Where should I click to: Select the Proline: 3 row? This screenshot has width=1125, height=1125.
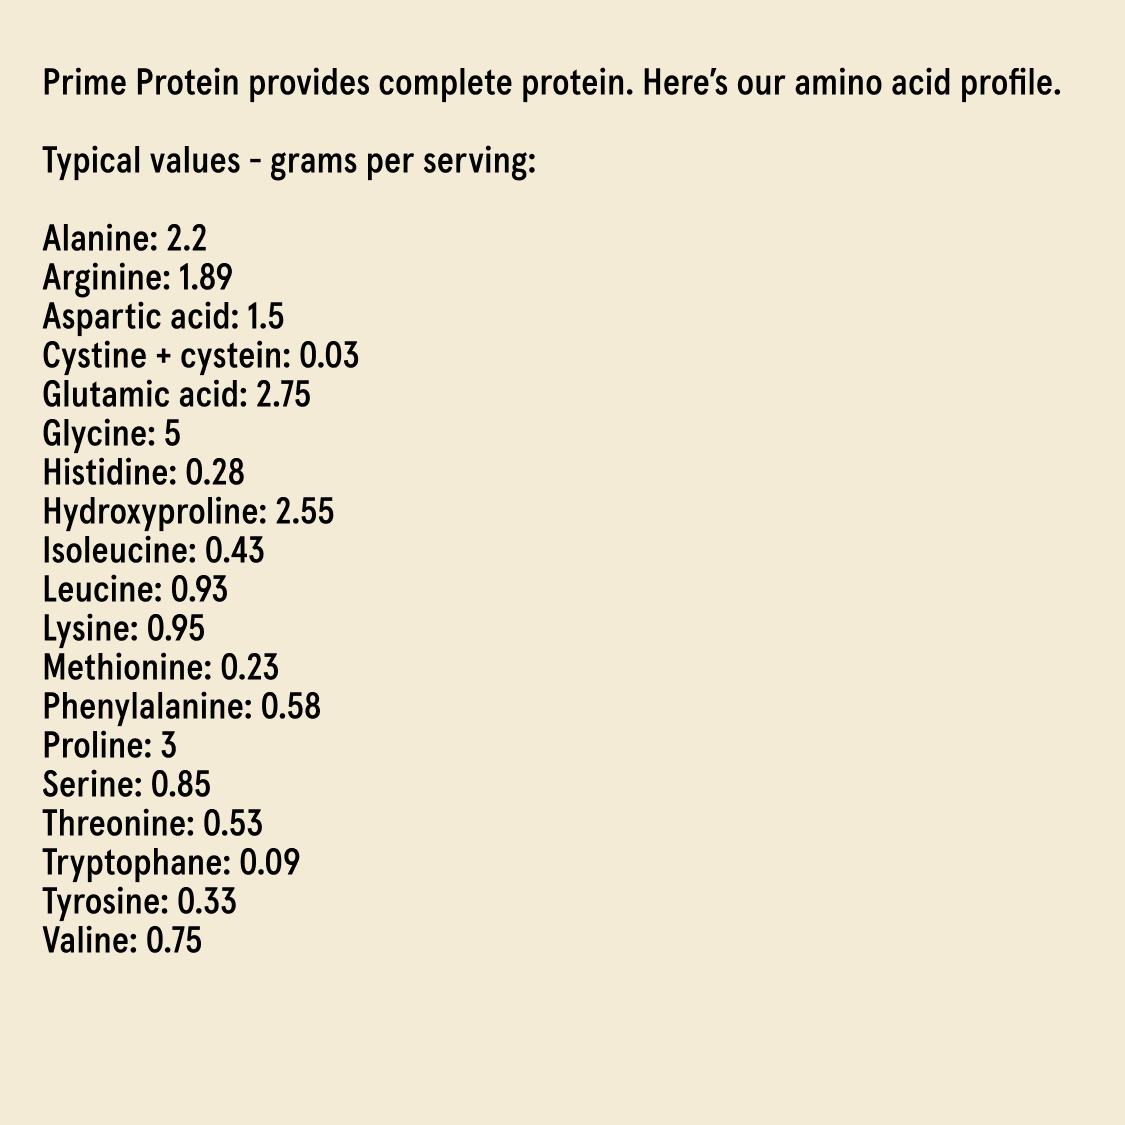[109, 746]
